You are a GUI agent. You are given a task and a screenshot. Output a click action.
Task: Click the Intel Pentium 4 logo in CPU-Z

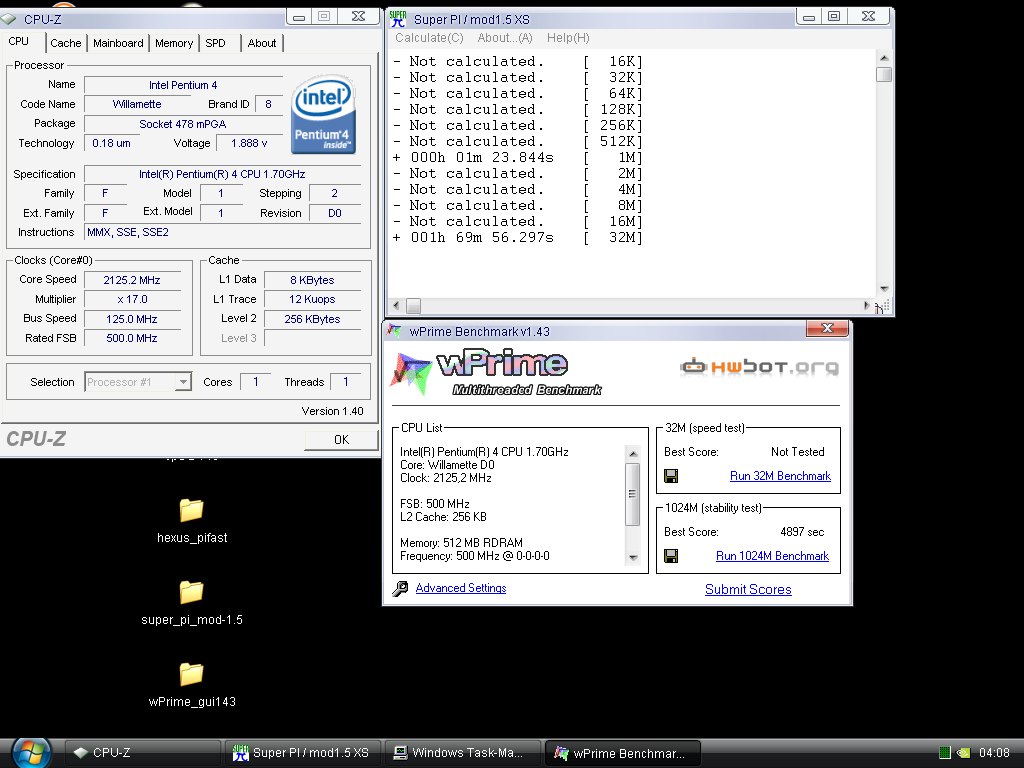(x=323, y=114)
